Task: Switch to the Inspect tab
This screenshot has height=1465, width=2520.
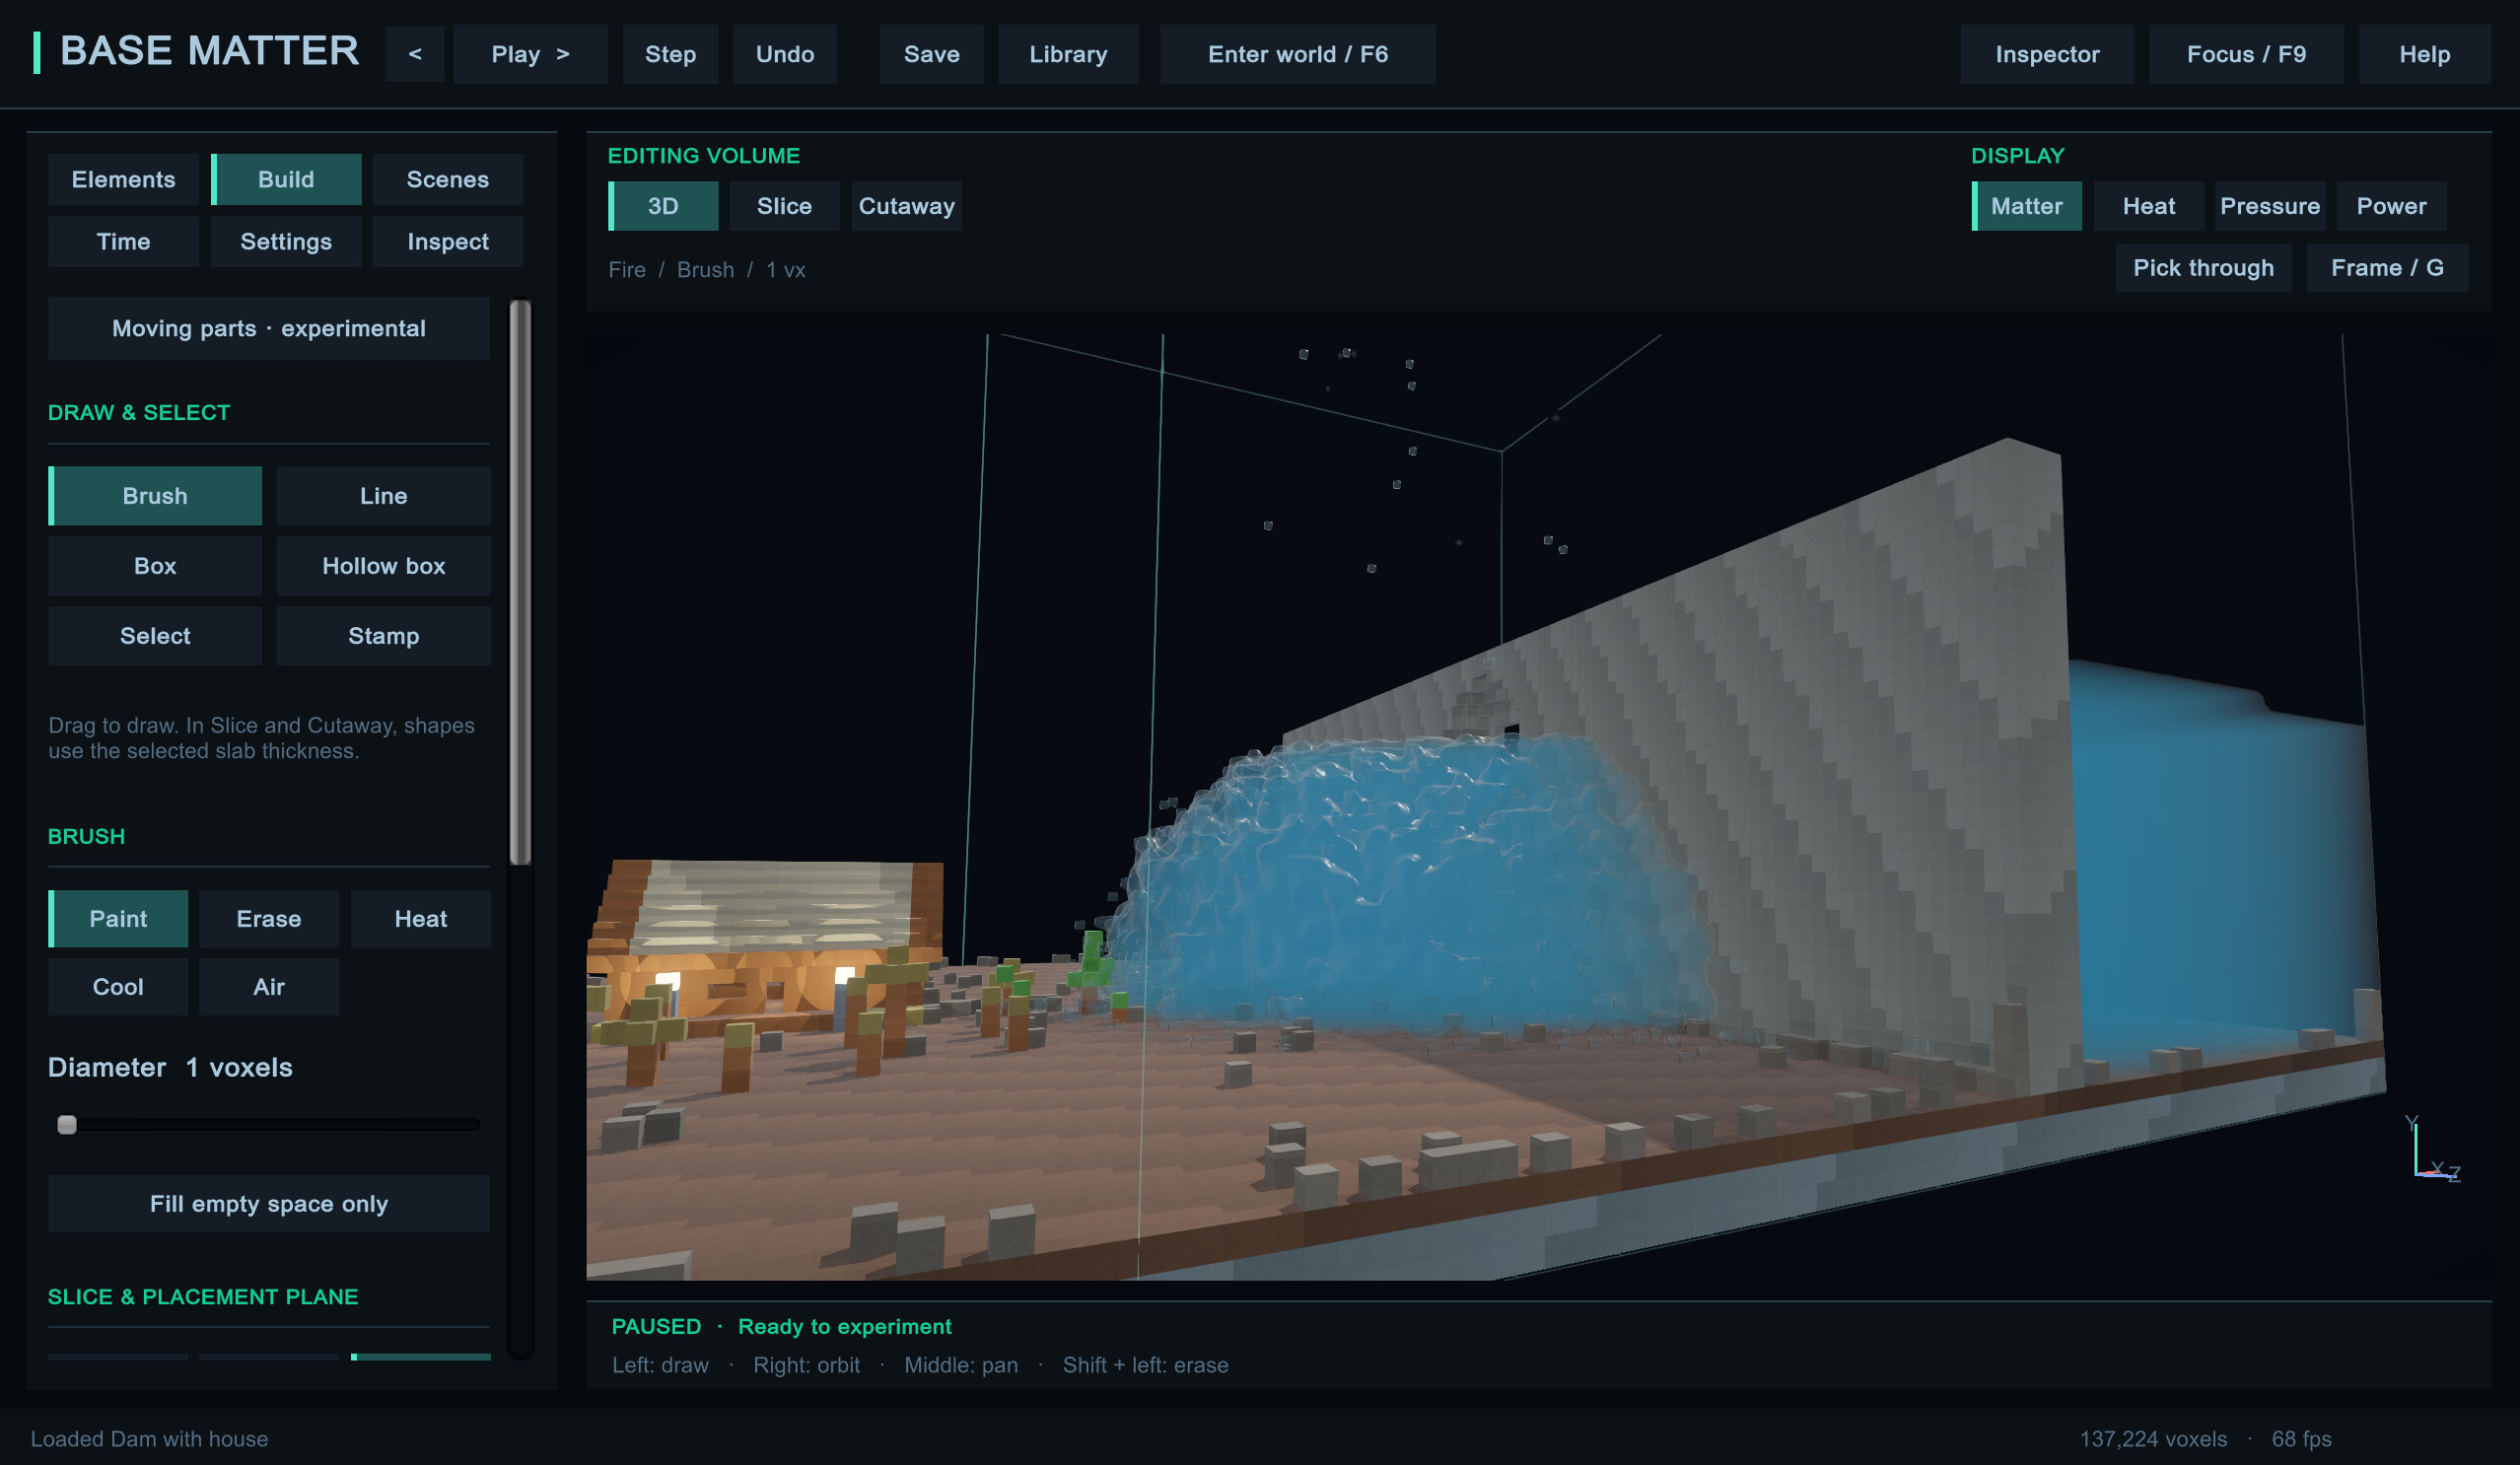Action: pyautogui.click(x=447, y=241)
